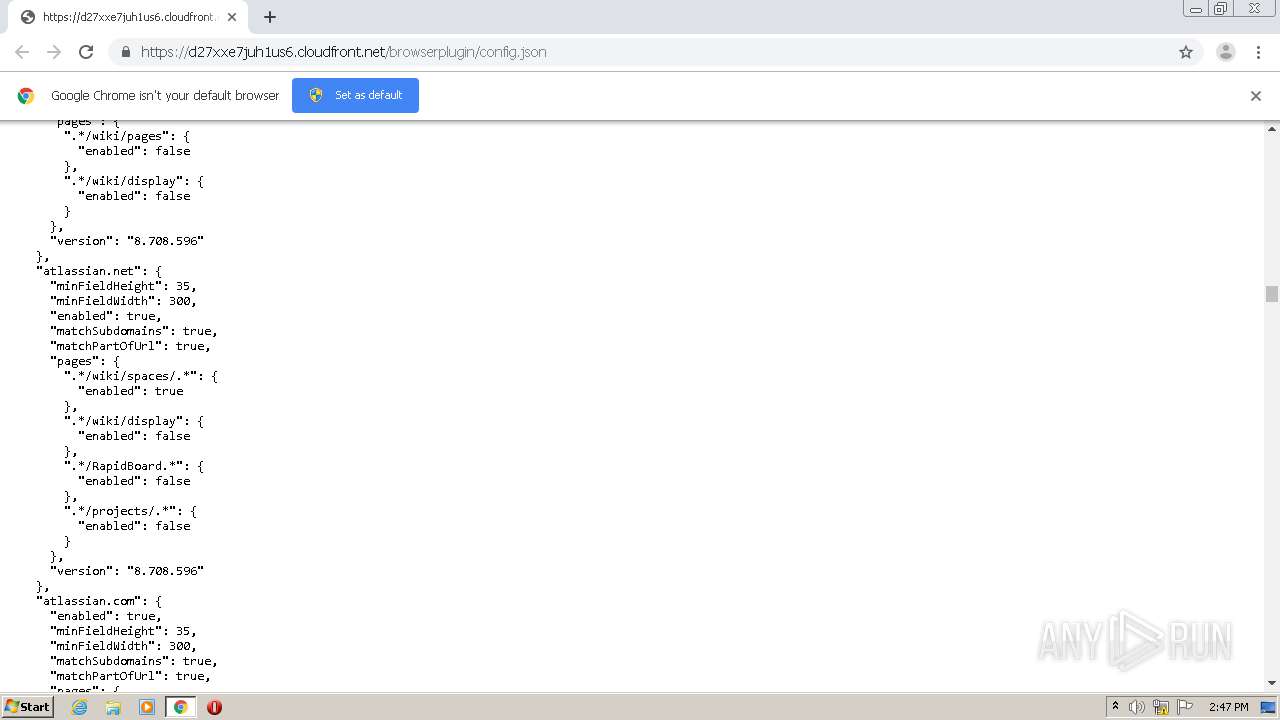Click "version": "8.708.596" above atlassian.net
The height and width of the screenshot is (720, 1280).
(x=127, y=241)
